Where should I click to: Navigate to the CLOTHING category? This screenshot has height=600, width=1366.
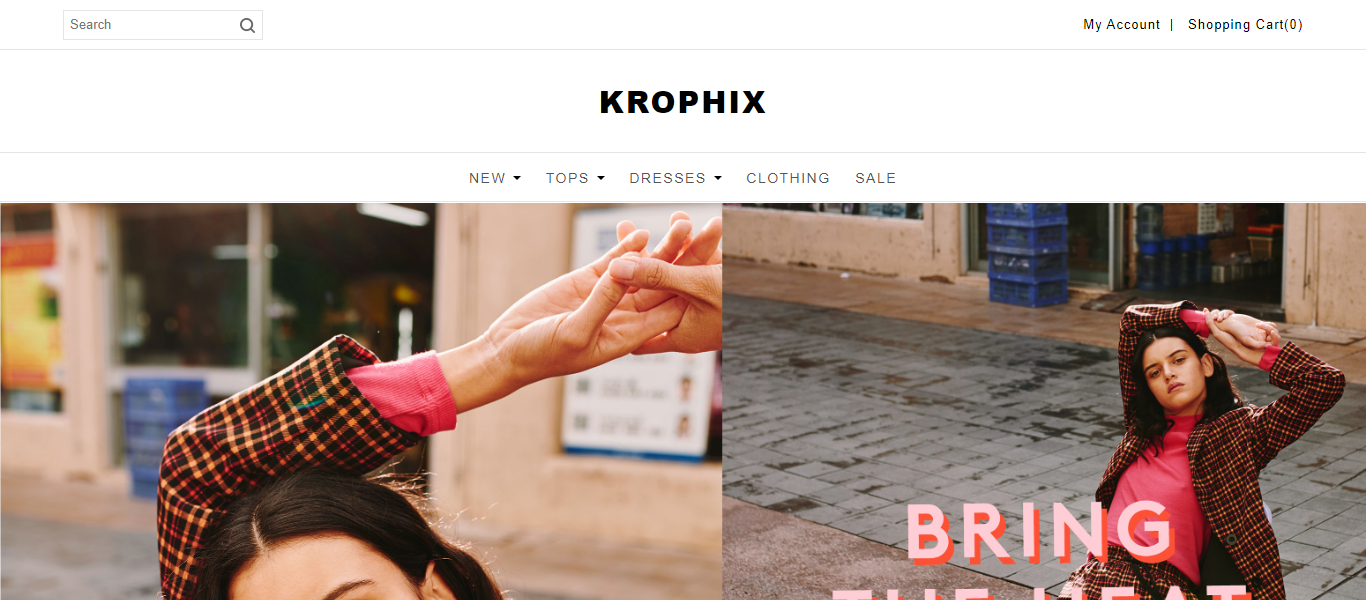tap(788, 178)
